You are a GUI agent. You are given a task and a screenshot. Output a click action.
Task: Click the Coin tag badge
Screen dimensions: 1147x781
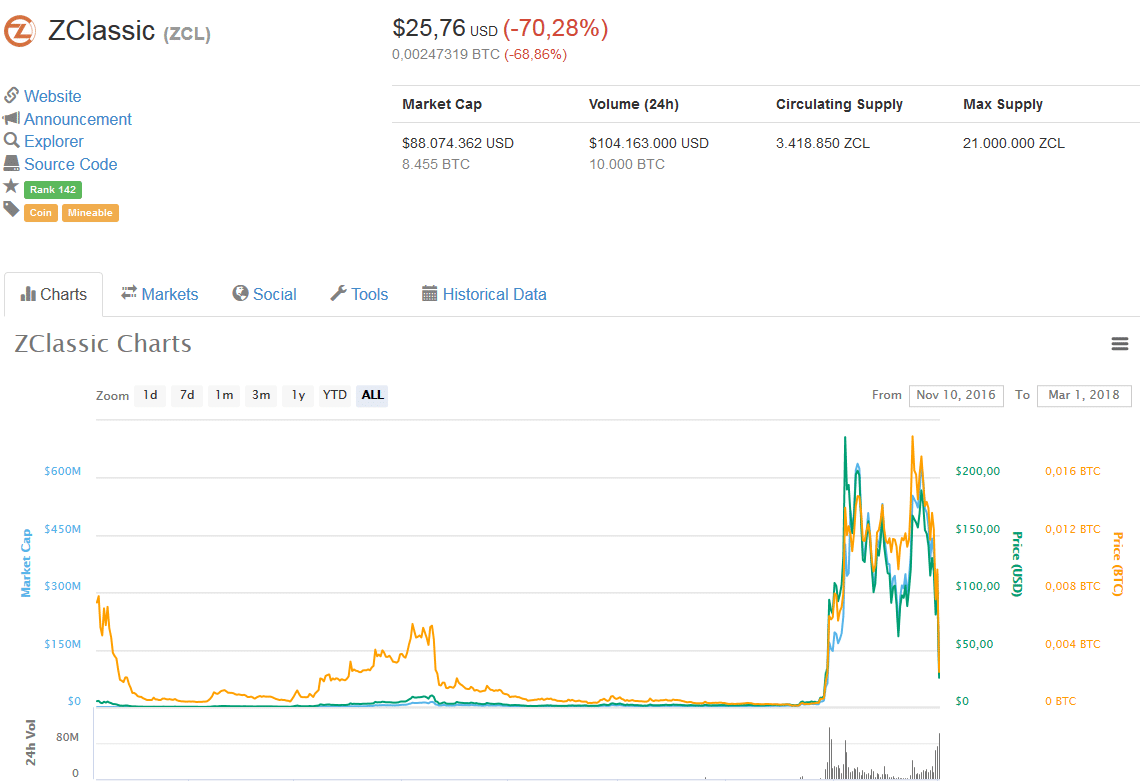coord(41,213)
